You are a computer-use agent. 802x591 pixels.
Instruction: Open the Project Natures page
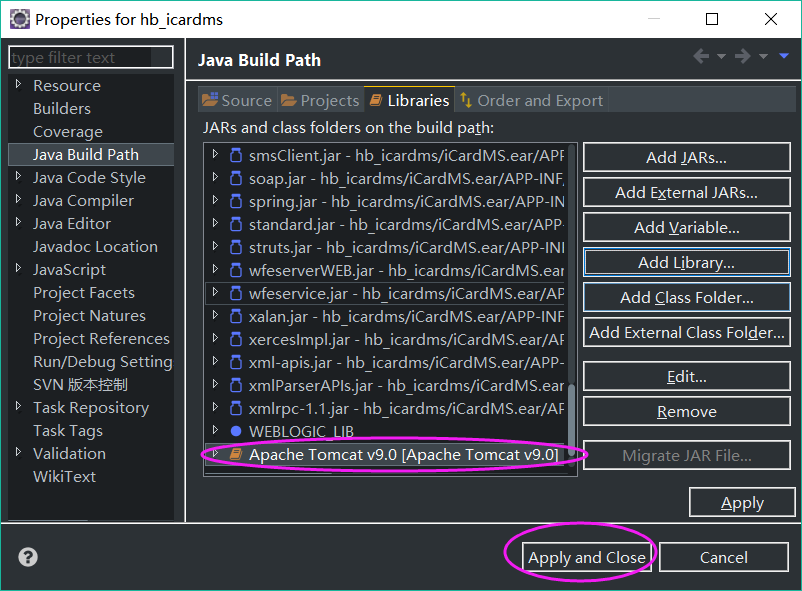[x=90, y=316]
